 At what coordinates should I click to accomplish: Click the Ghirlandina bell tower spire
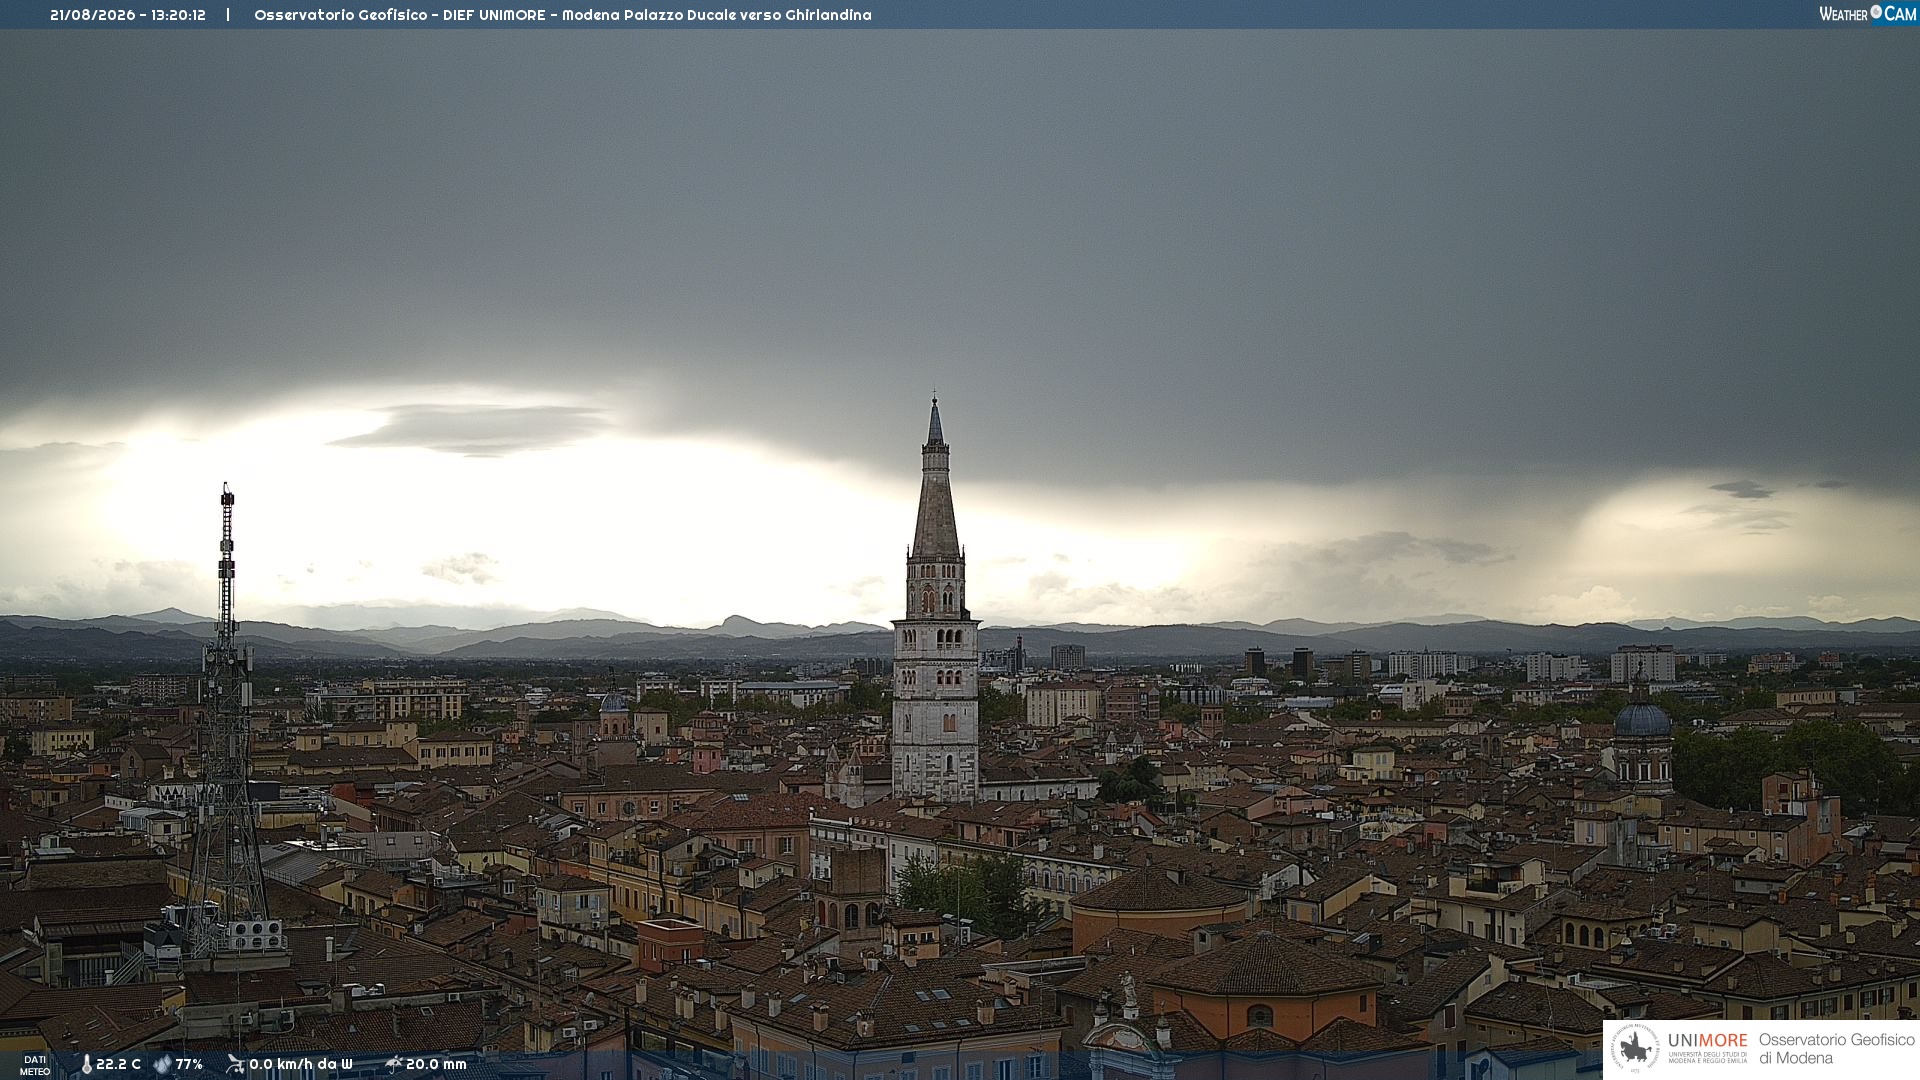point(935,480)
